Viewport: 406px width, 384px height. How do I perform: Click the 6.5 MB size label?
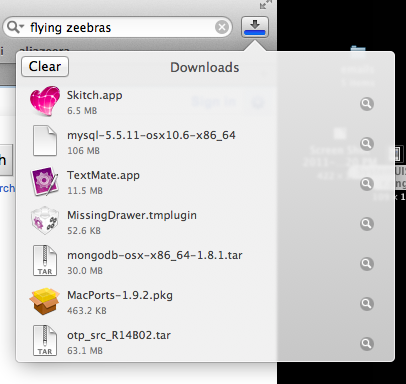[82, 111]
